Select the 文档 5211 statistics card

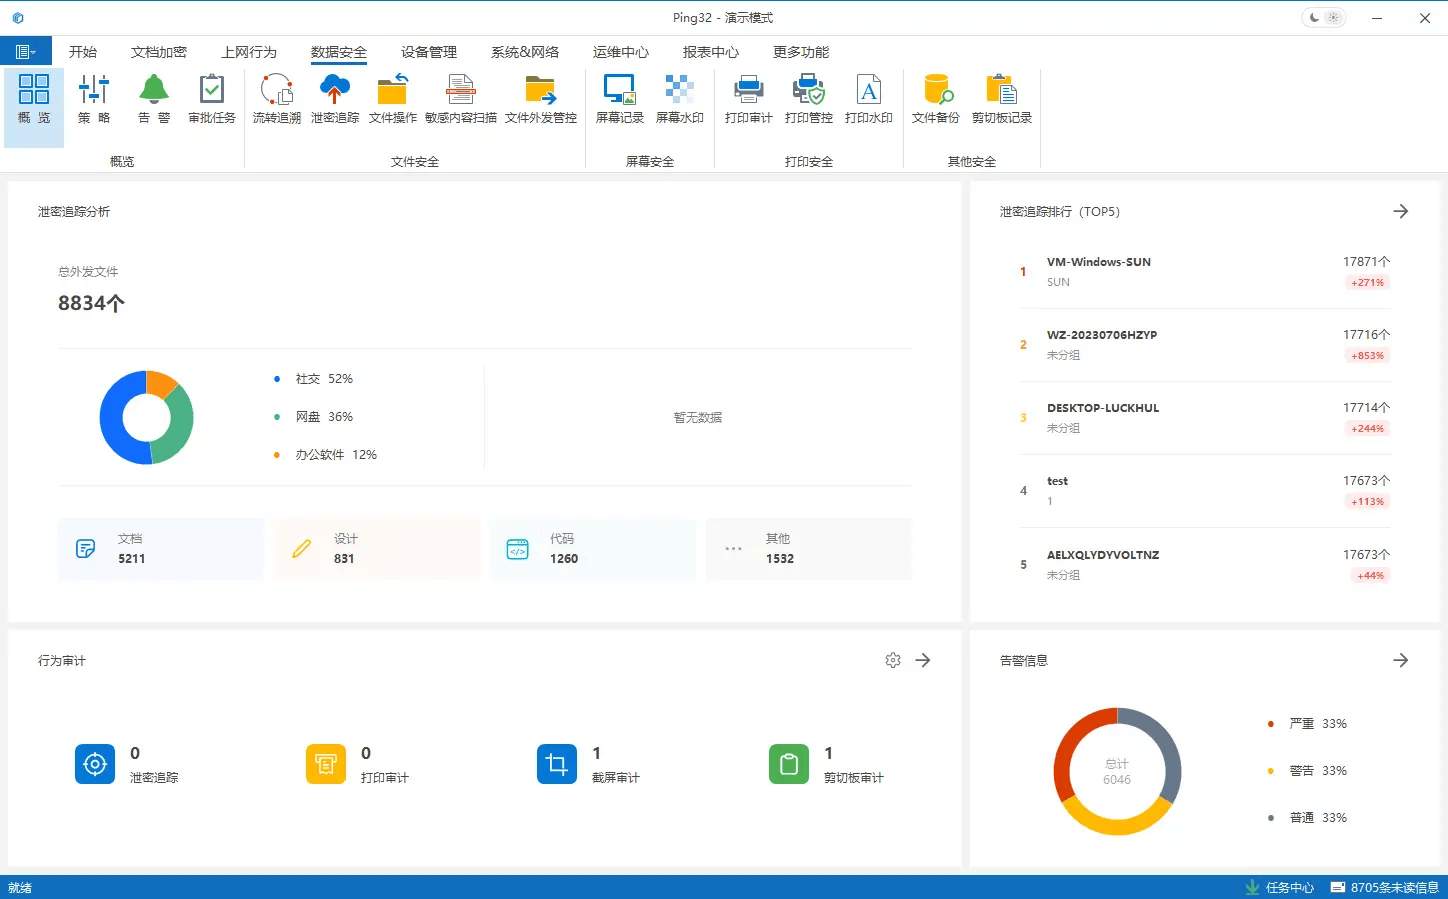click(x=160, y=549)
